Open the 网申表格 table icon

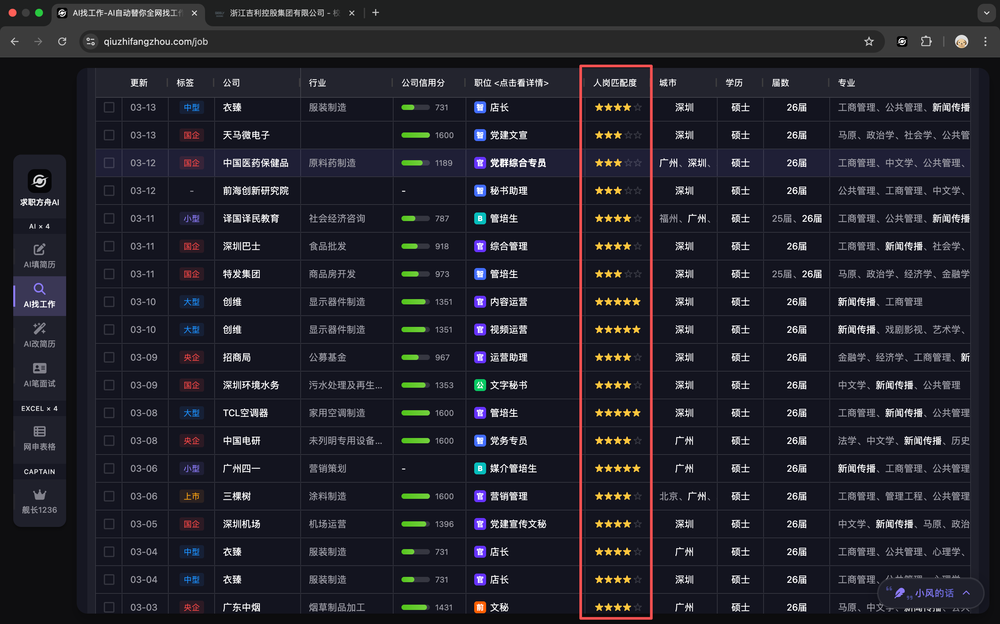[40, 431]
